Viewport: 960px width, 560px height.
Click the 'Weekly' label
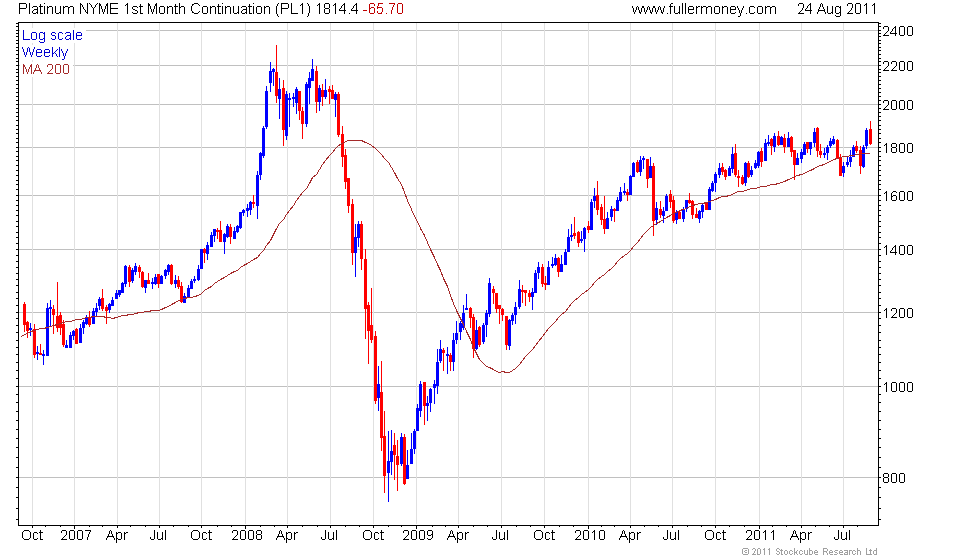click(x=45, y=53)
